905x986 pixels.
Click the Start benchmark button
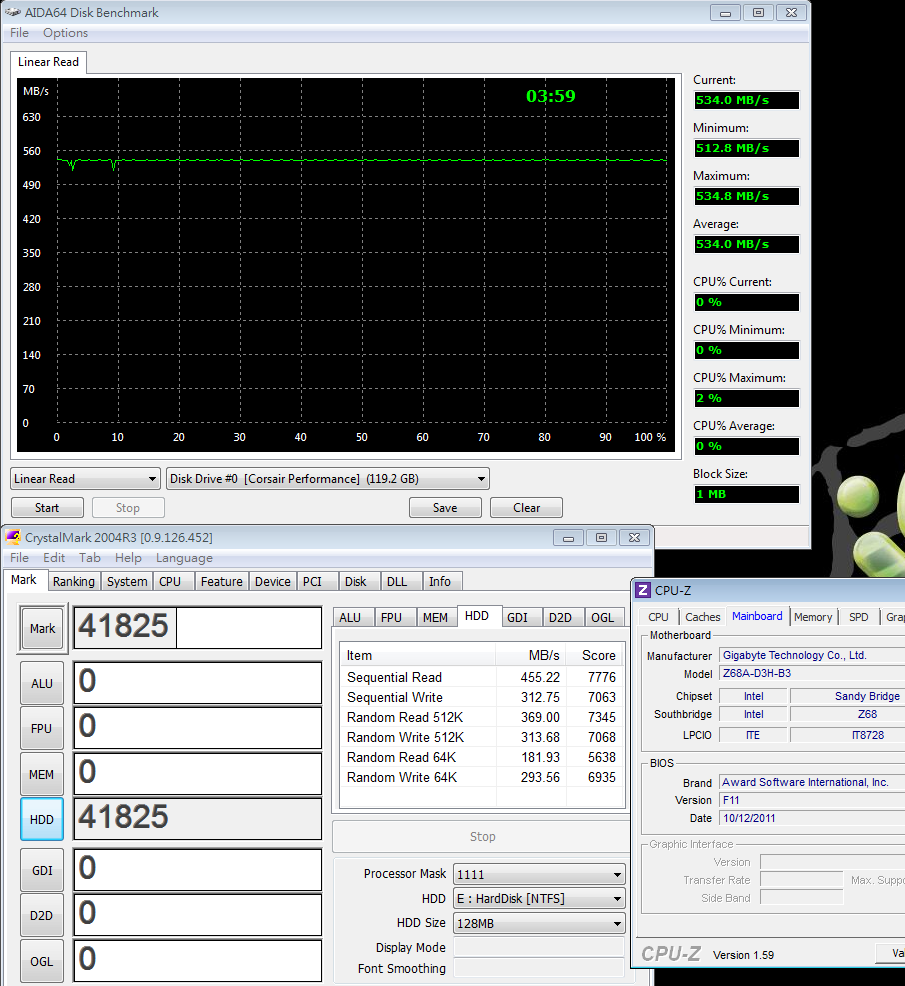click(x=47, y=508)
